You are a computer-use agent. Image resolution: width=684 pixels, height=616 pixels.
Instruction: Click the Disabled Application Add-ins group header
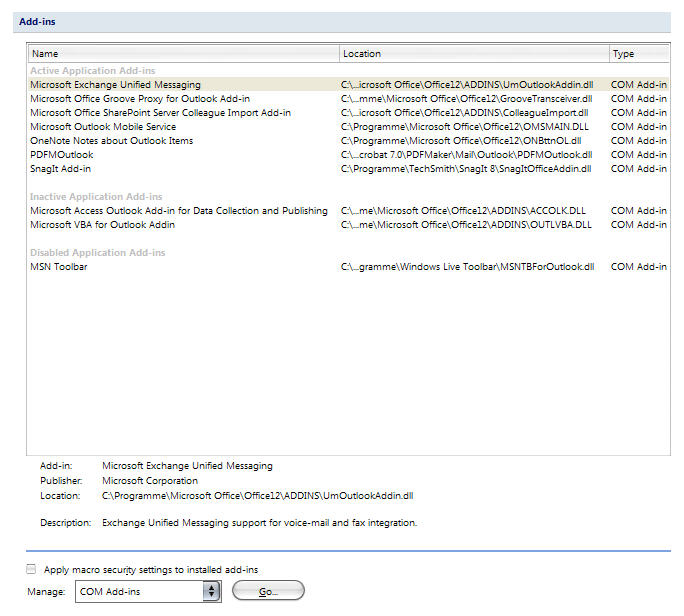tap(98, 253)
